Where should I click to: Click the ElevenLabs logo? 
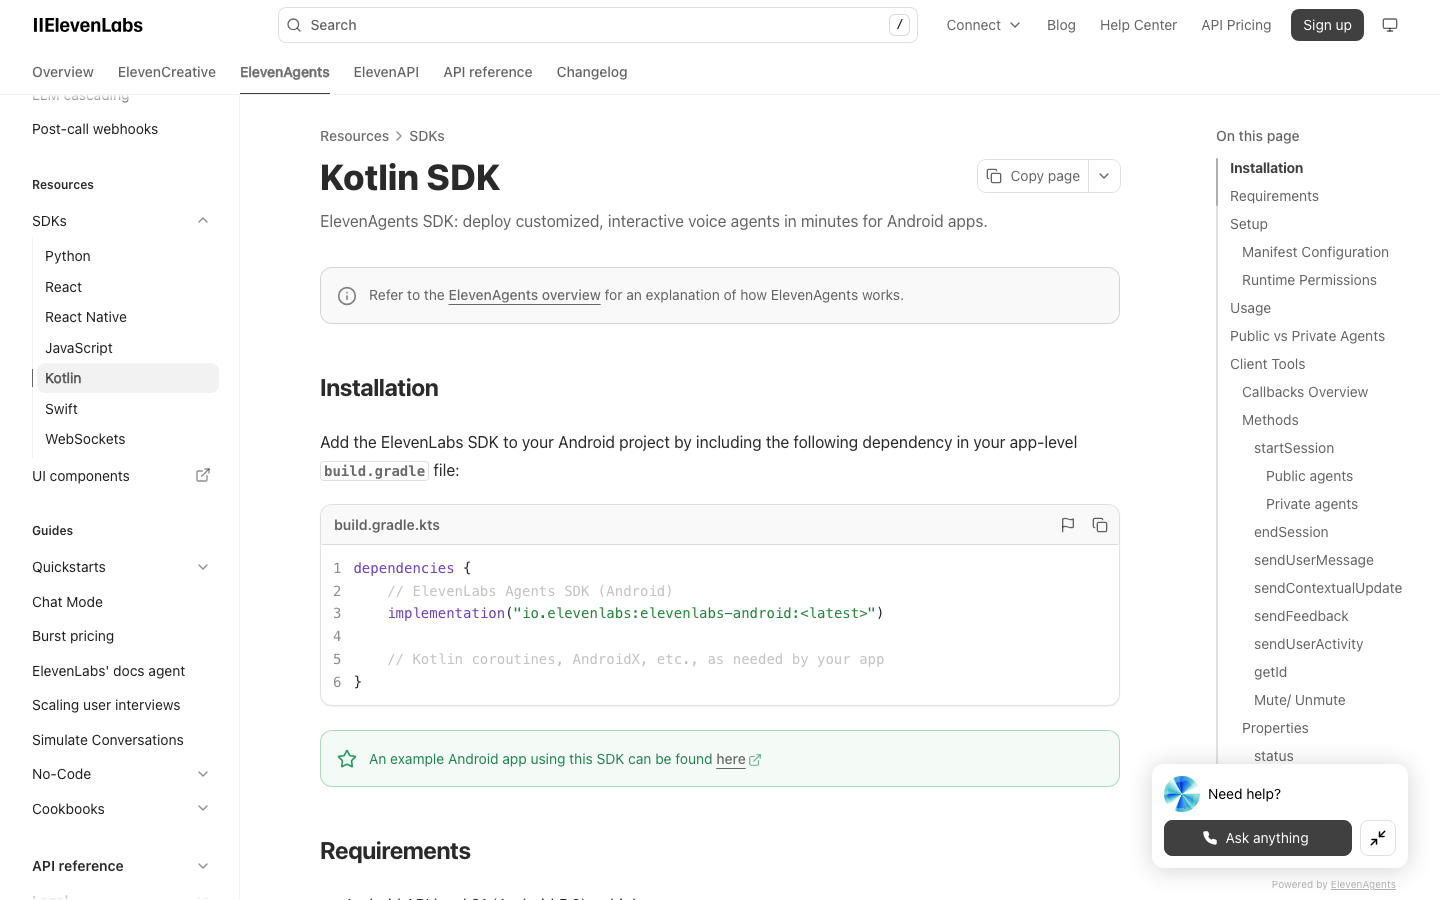(88, 25)
